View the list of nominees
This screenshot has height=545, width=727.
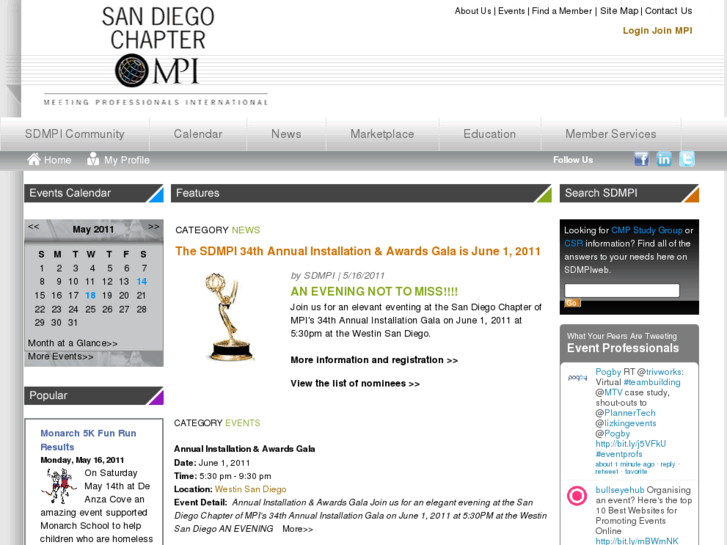355,384
